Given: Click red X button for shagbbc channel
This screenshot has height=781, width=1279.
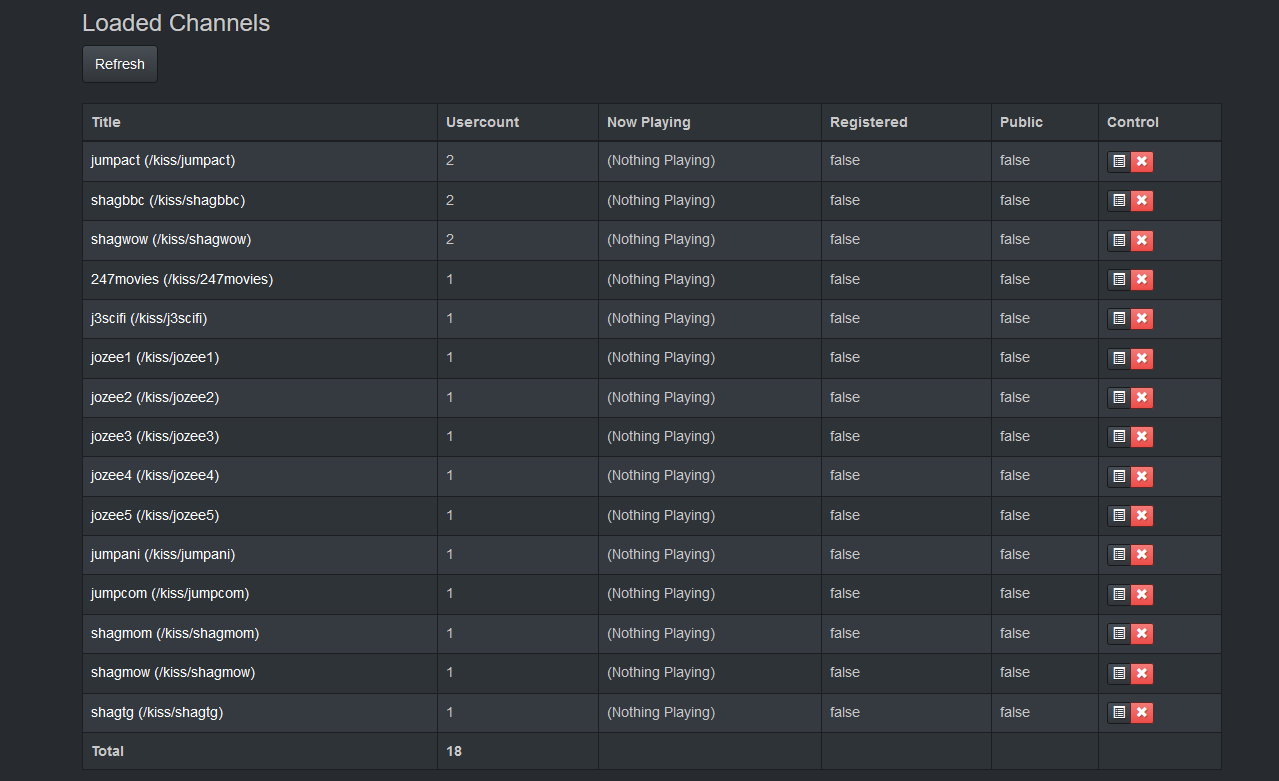Looking at the screenshot, I should (x=1142, y=201).
